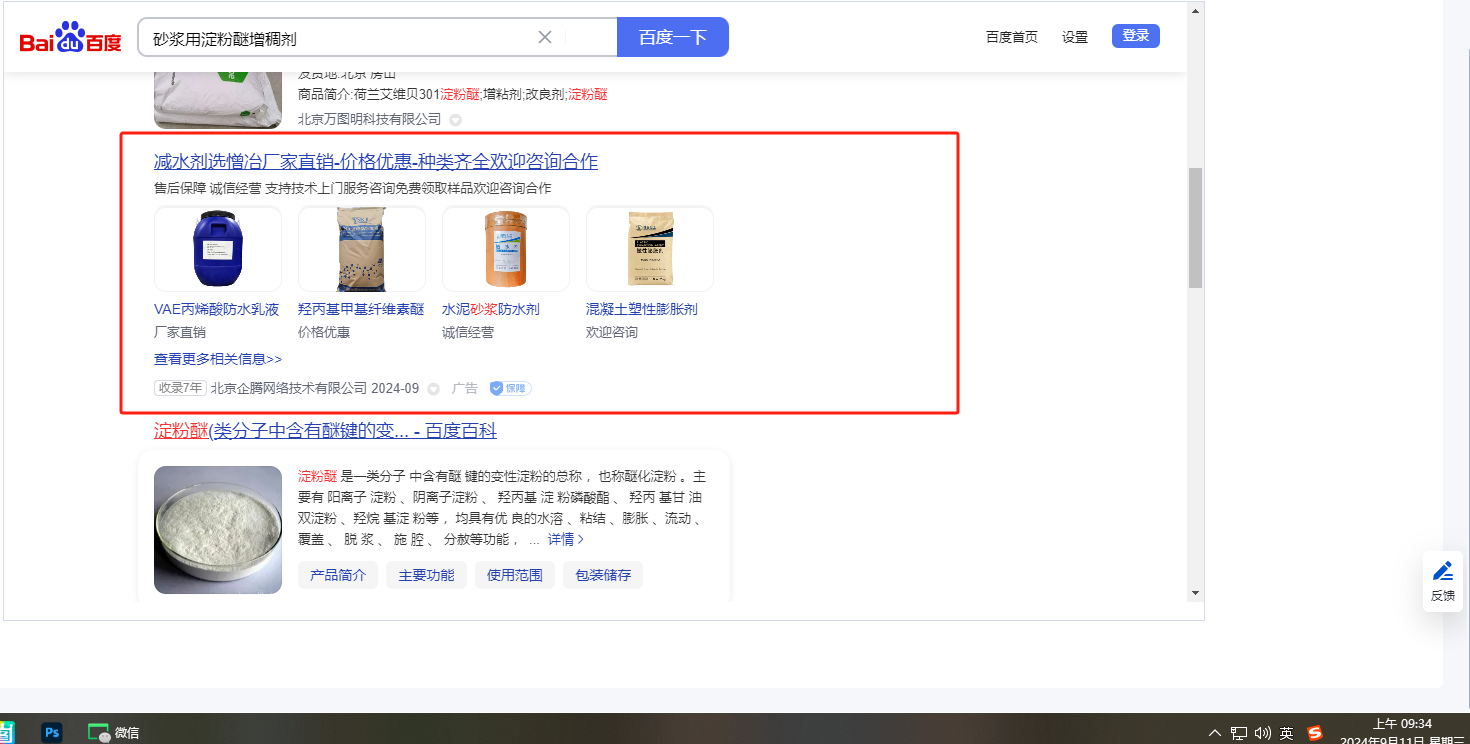Click 厂家直销 caption under VAE product
Screen dimensions: 1470x744
click(x=180, y=332)
